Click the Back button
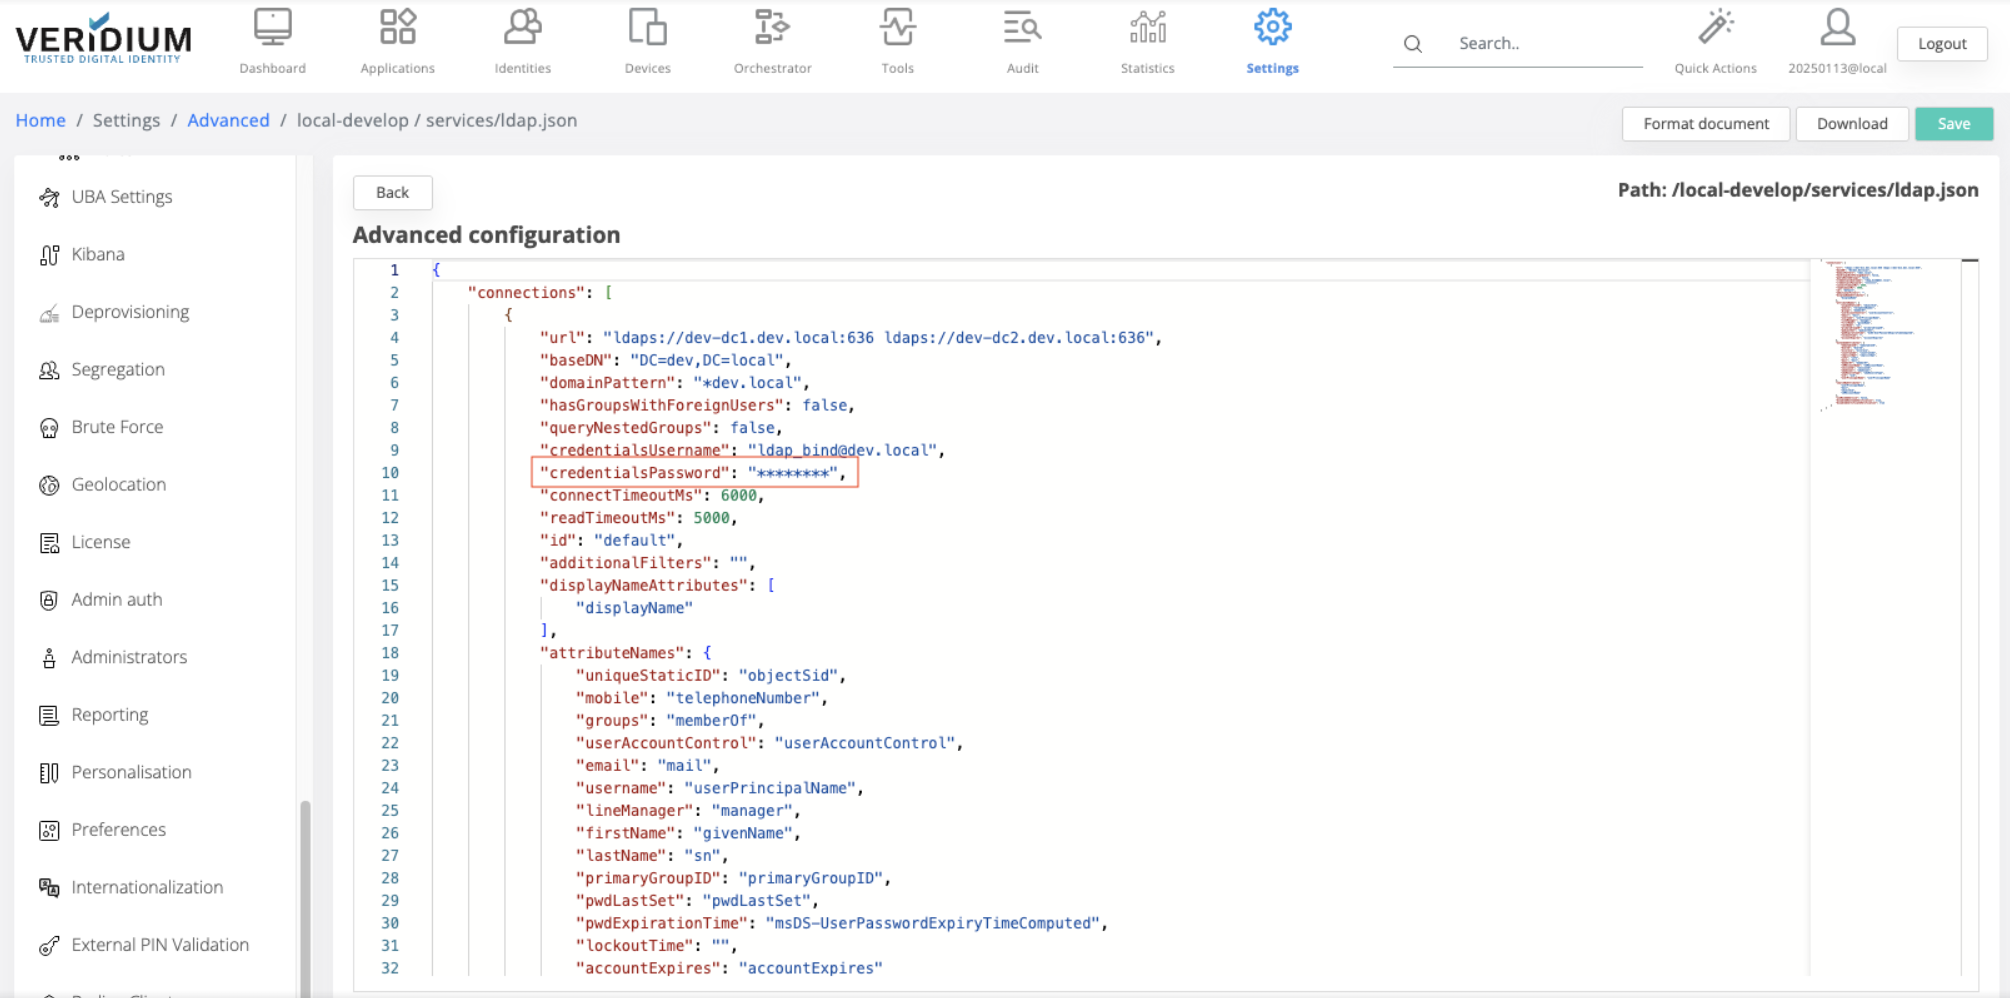Viewport: 2010px width, 998px height. (392, 193)
